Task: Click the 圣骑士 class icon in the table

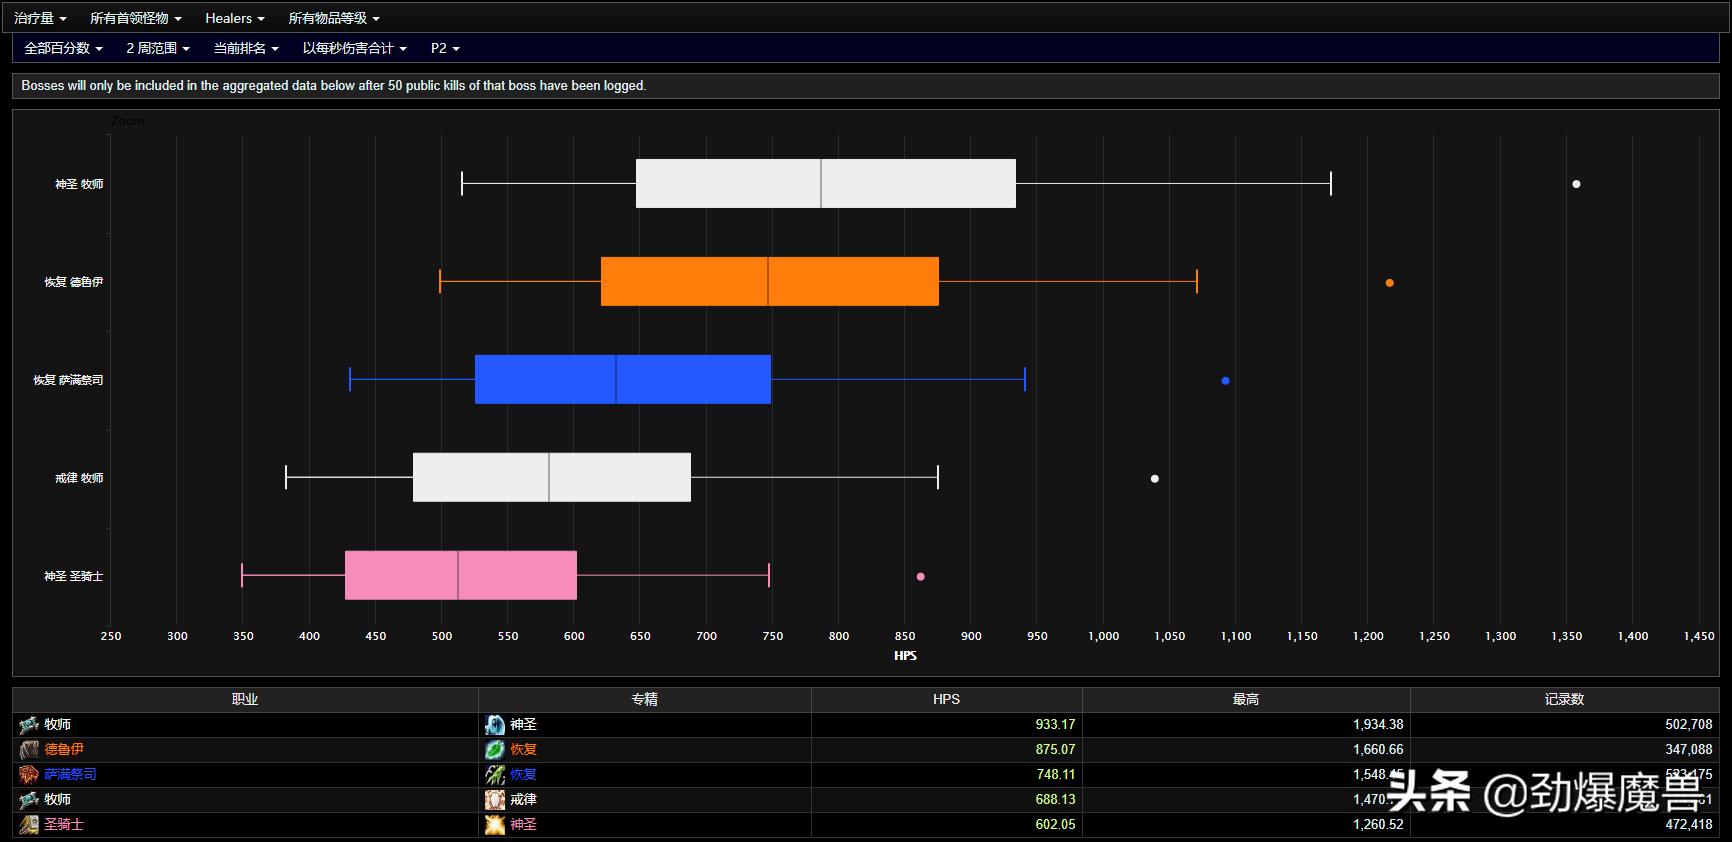Action: [x=29, y=825]
